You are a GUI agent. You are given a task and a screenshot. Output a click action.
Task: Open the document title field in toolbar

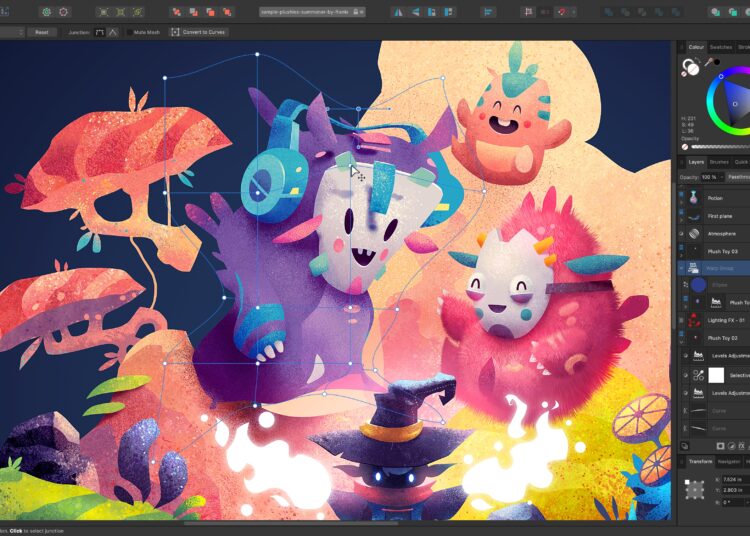click(x=312, y=12)
